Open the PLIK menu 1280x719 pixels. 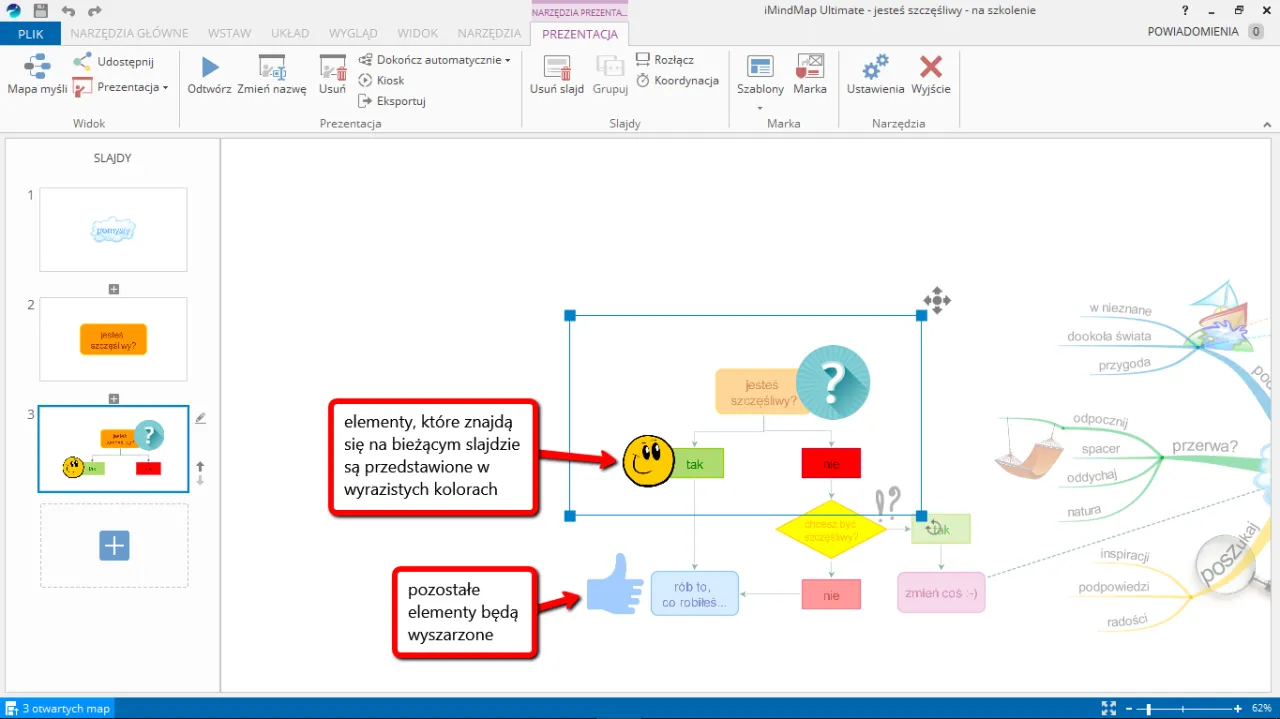click(31, 32)
